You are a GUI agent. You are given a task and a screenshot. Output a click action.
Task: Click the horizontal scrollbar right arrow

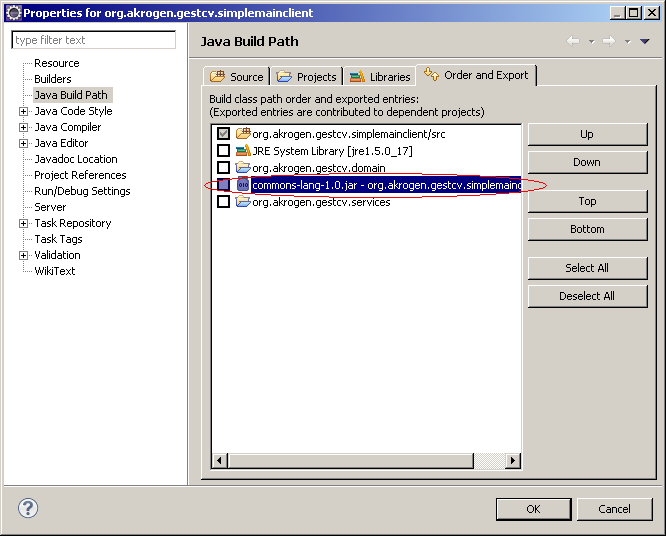point(513,461)
